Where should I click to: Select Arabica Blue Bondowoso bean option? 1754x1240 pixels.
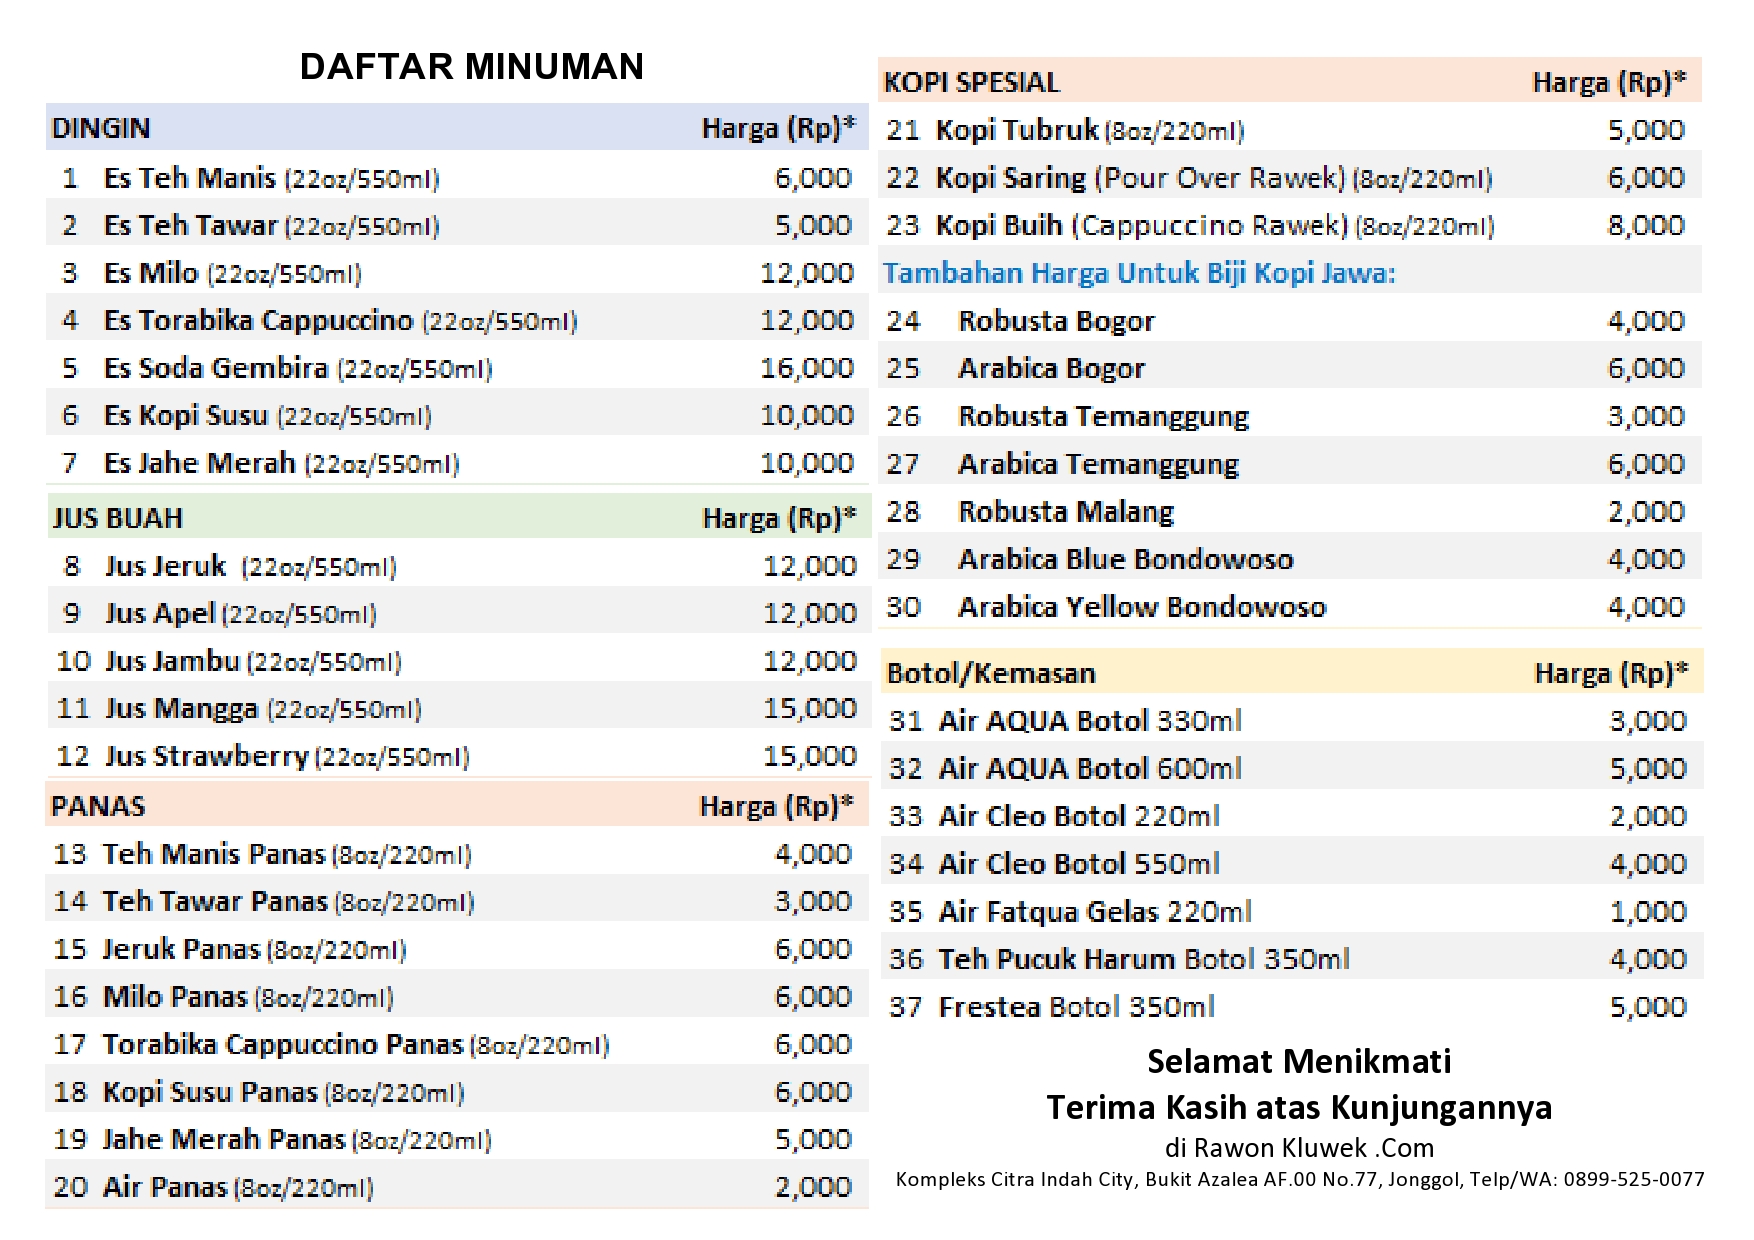[1125, 559]
